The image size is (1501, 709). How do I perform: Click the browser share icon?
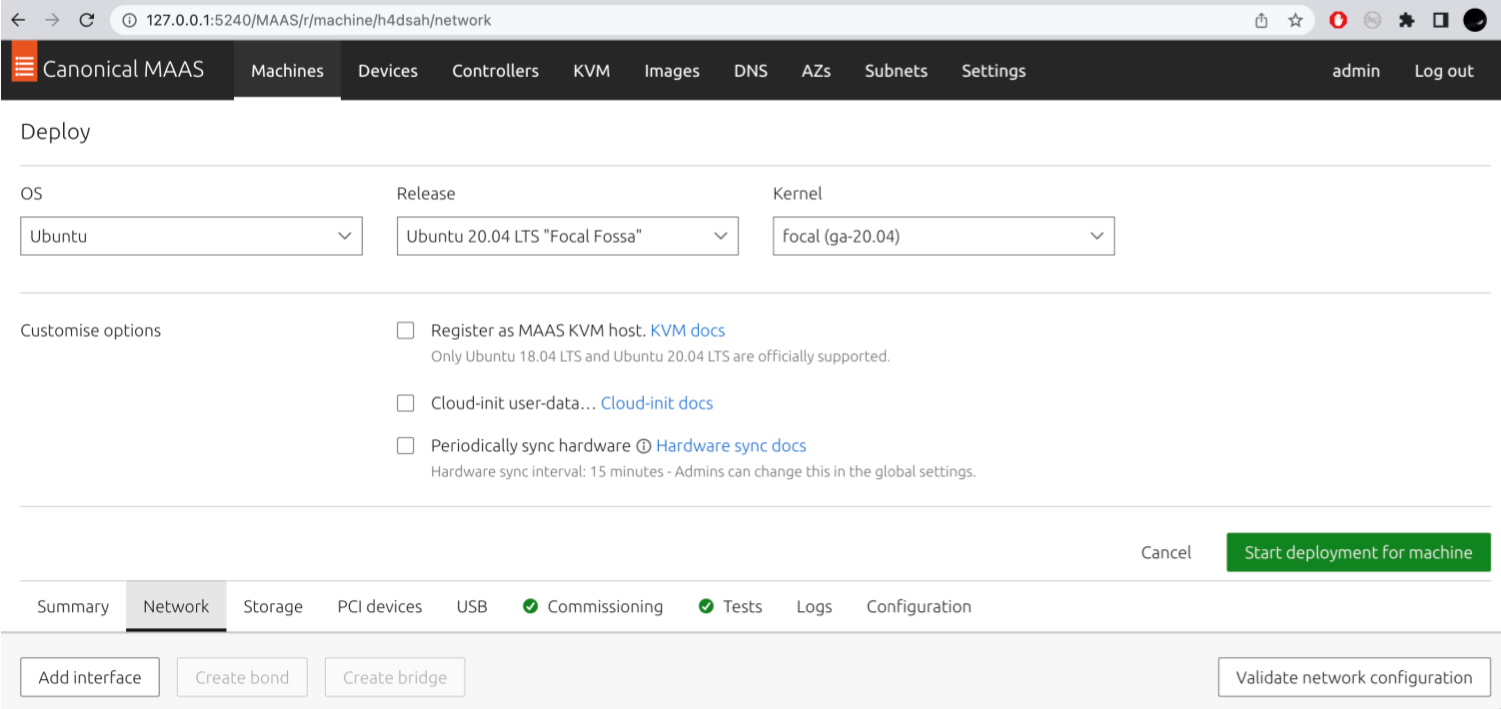[1262, 20]
